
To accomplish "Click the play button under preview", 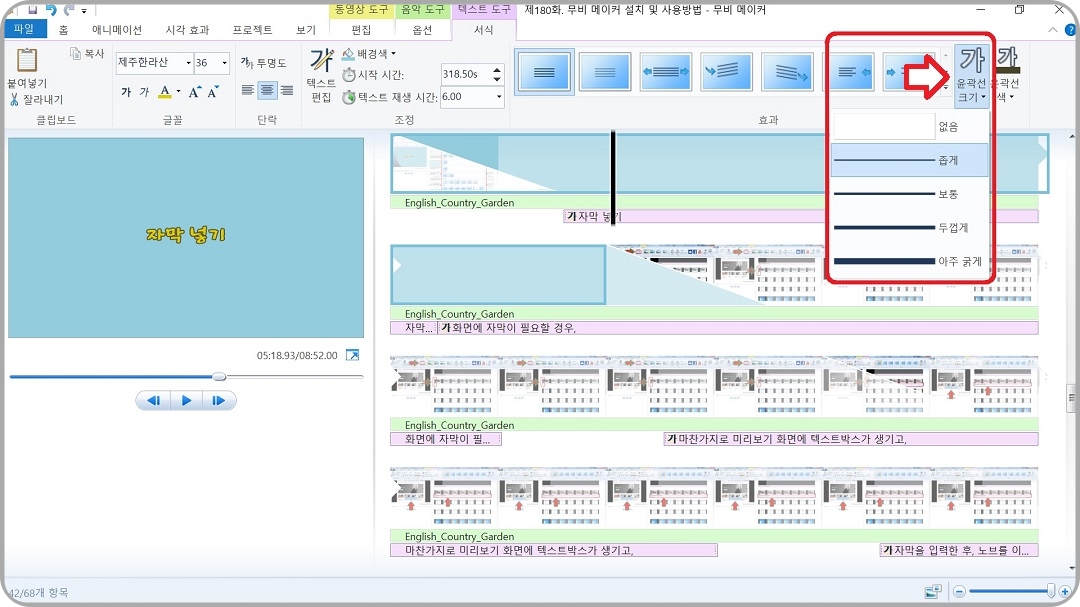I will point(186,400).
